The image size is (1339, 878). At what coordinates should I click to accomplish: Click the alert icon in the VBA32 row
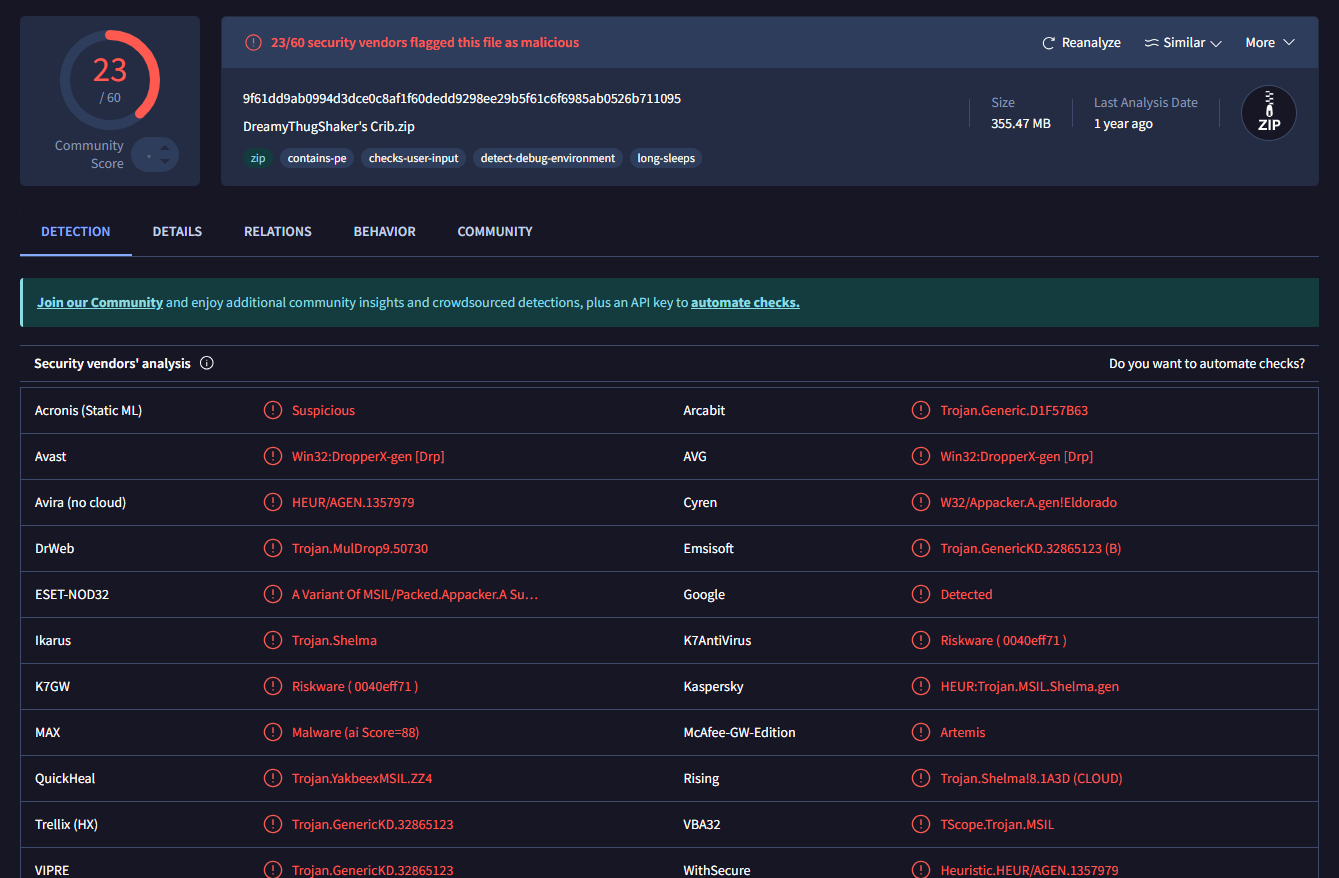pyautogui.click(x=921, y=824)
